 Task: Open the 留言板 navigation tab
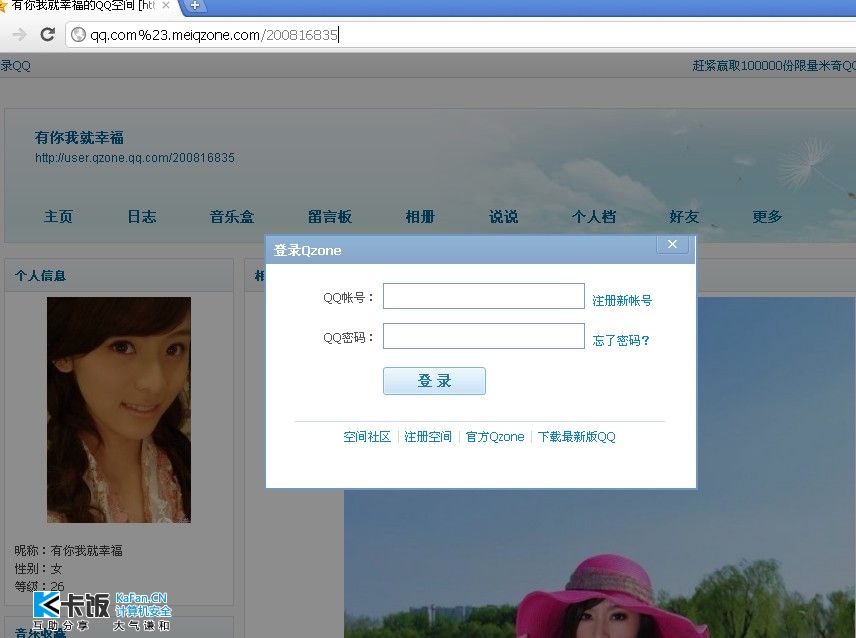tap(330, 217)
